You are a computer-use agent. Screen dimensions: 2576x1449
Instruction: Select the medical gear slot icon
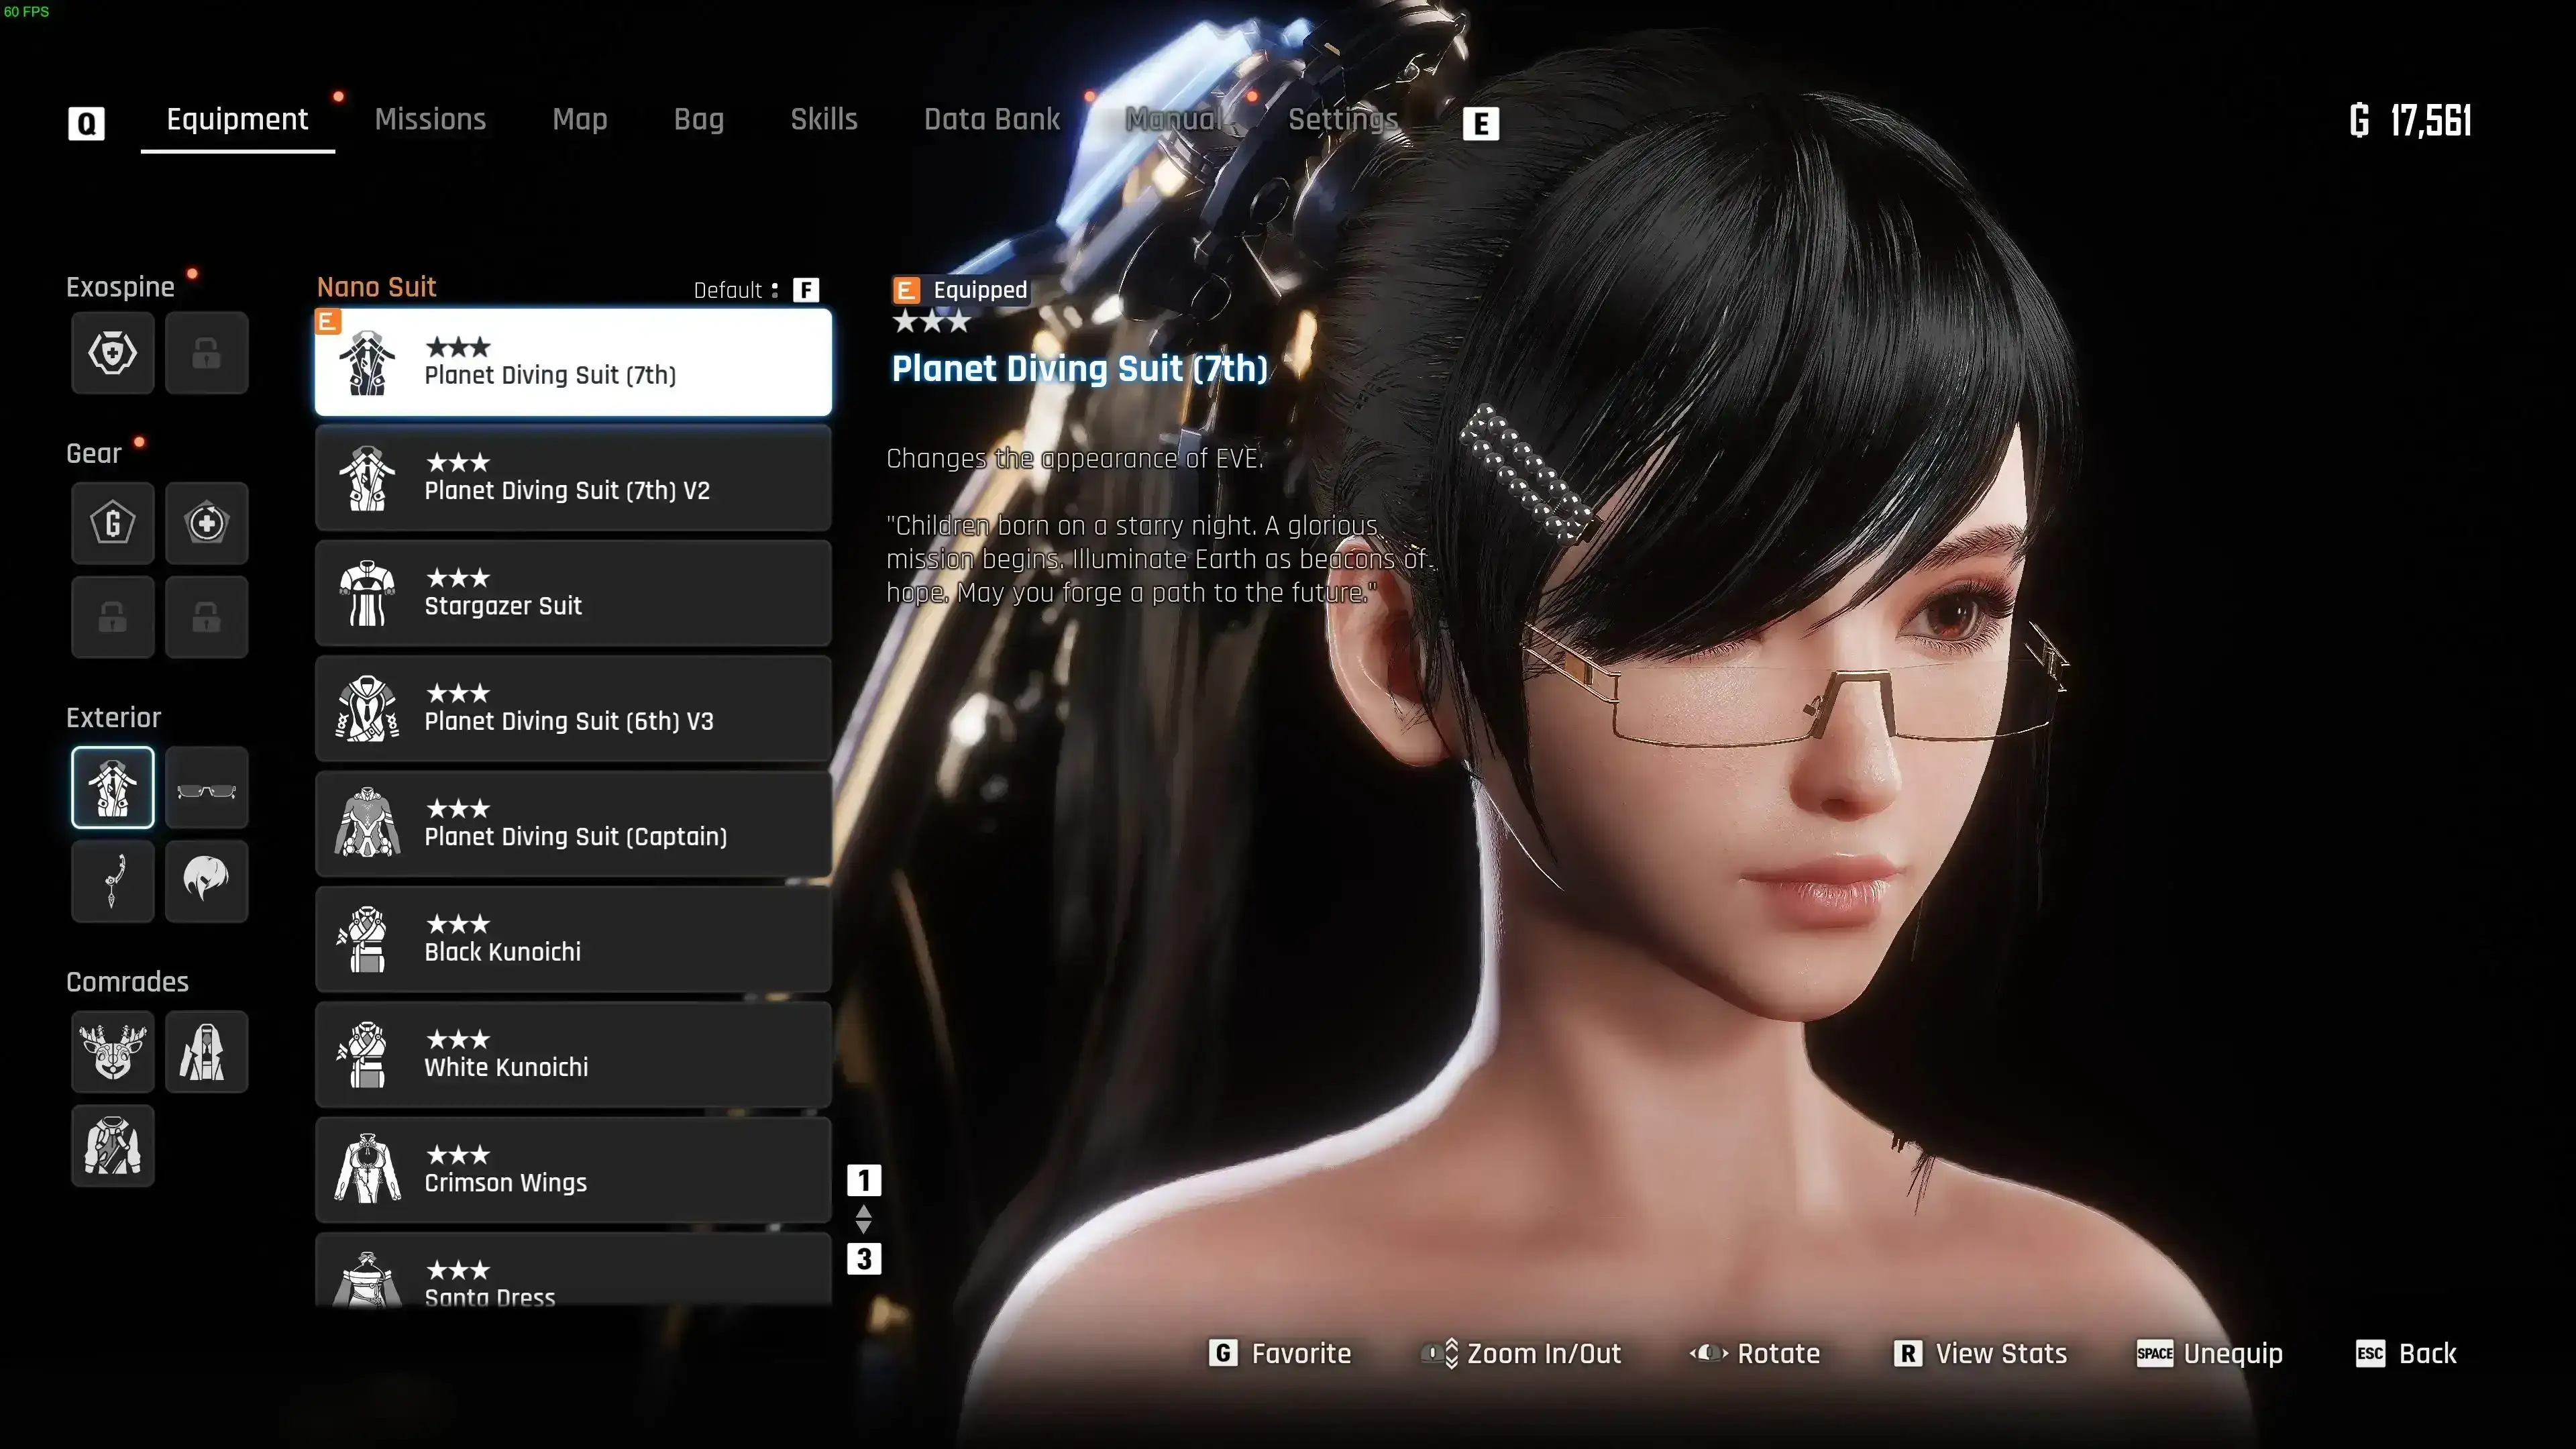tap(207, 523)
